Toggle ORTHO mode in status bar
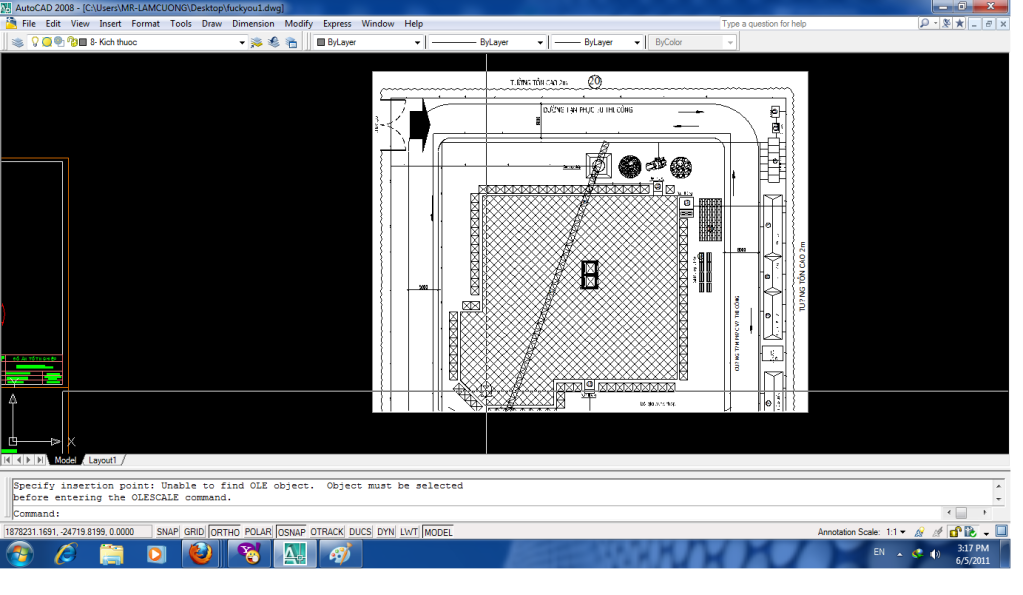This screenshot has height=595, width=1023. pos(225,532)
